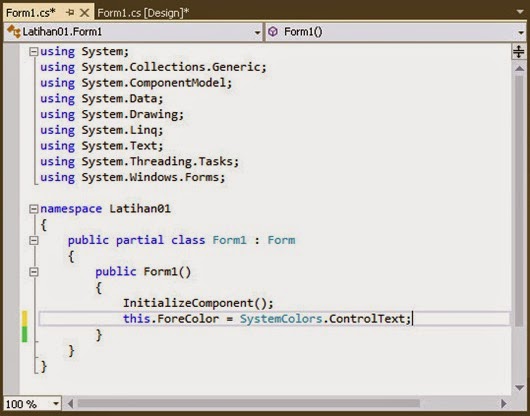Click the text 'System.Collections.Generic'

[171, 67]
